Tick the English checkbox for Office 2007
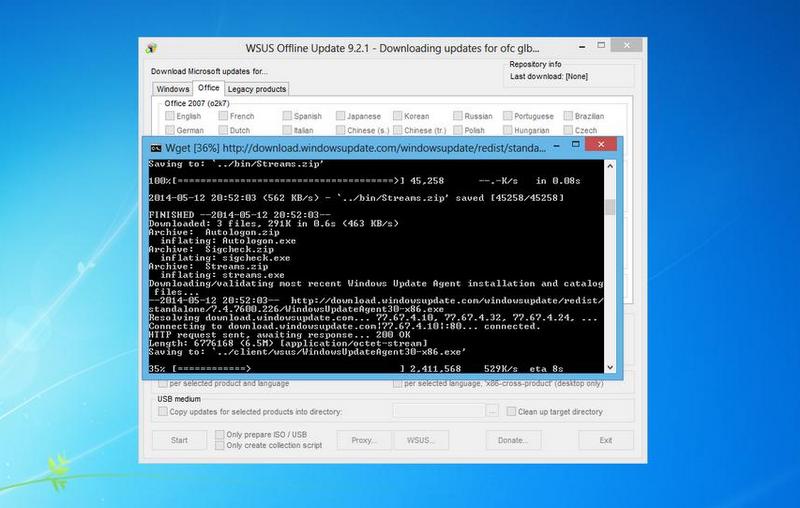800x508 pixels. [170, 116]
